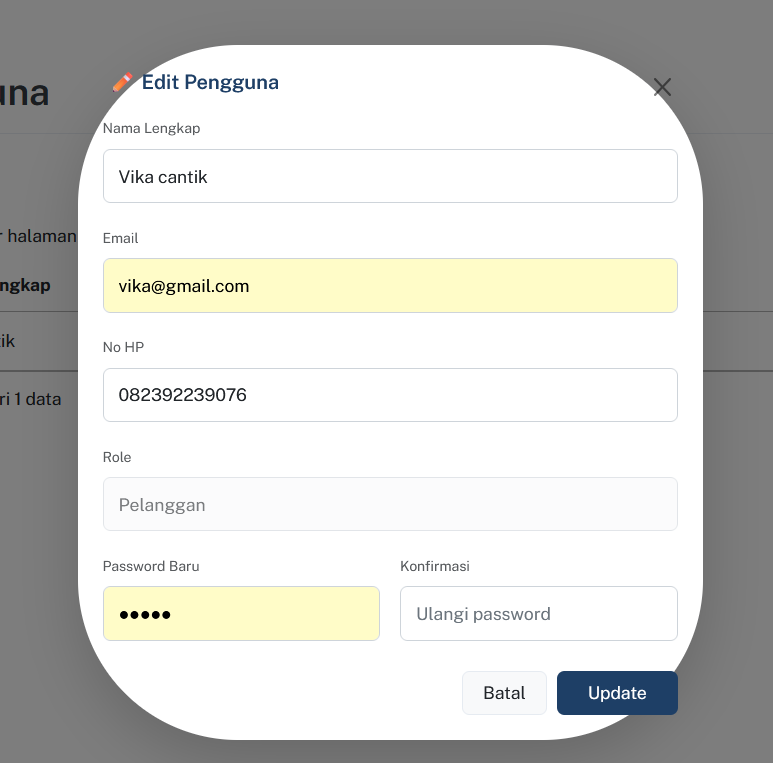Save changes with the Update button

617,693
